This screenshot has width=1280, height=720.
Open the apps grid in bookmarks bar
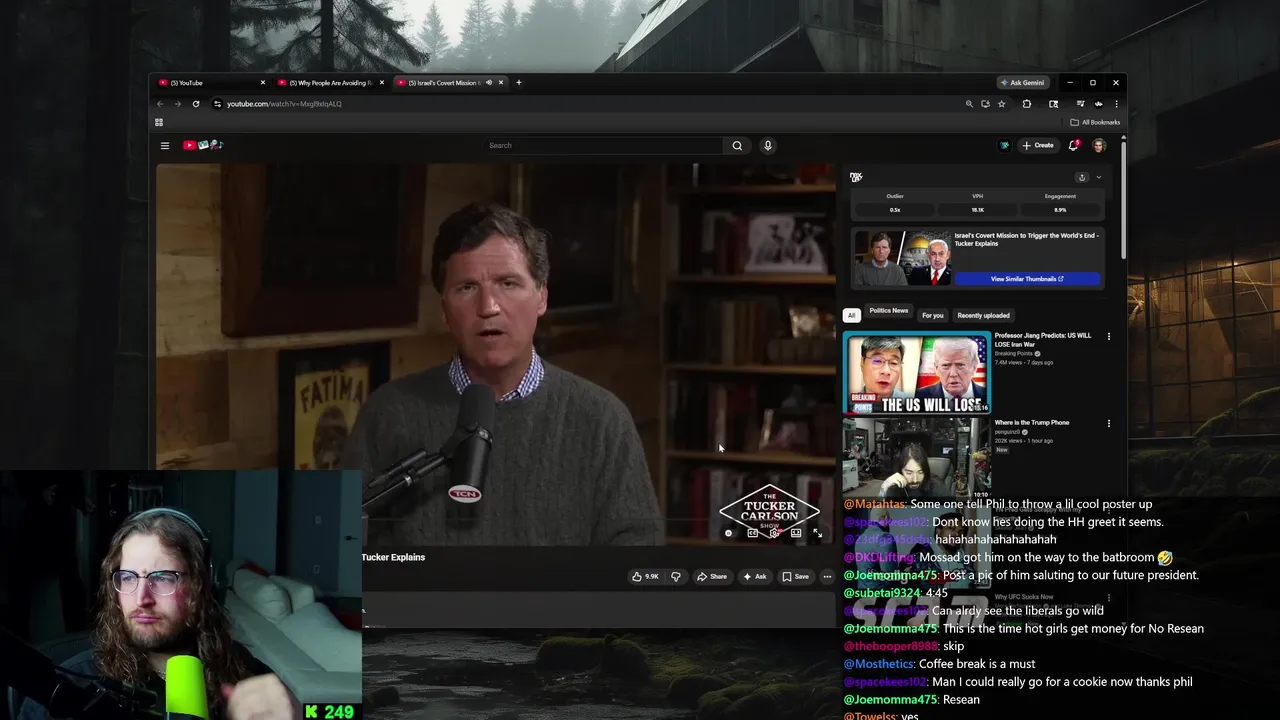(x=159, y=122)
